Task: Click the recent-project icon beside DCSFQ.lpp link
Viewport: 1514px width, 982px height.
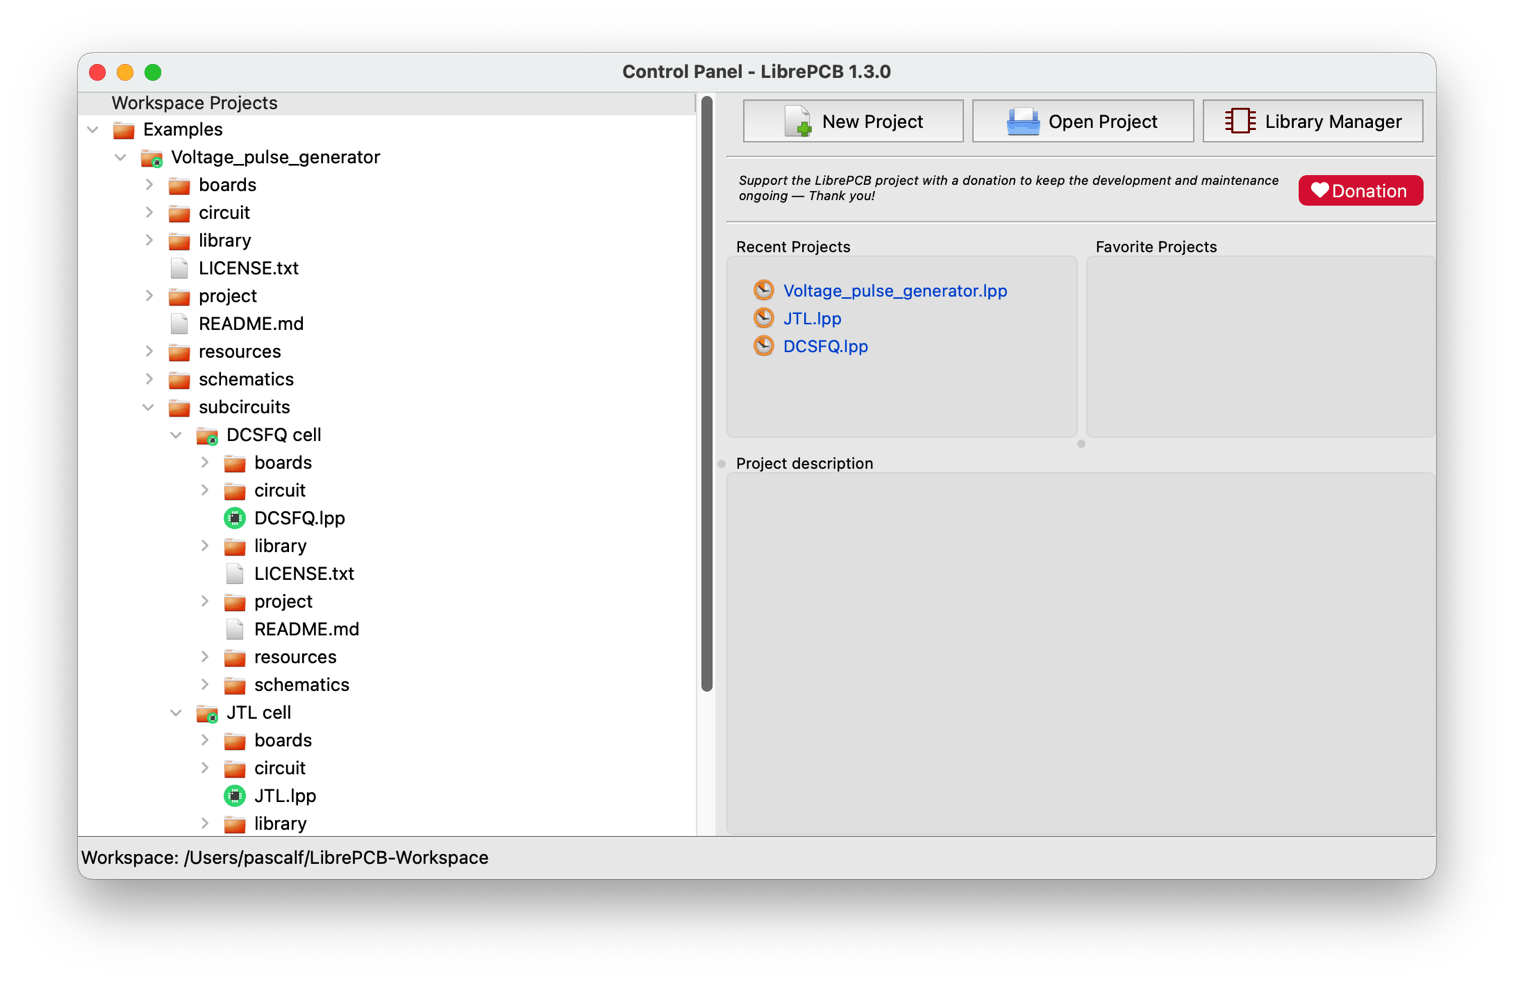Action: 764,346
